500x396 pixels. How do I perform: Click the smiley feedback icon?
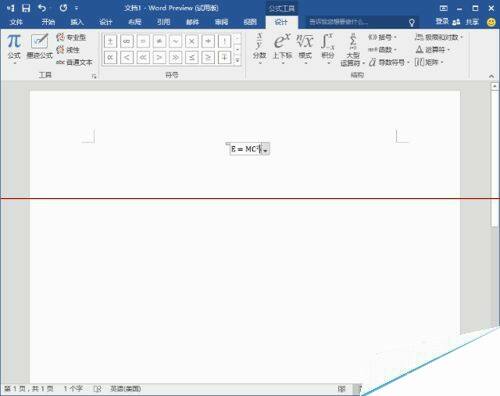click(491, 22)
